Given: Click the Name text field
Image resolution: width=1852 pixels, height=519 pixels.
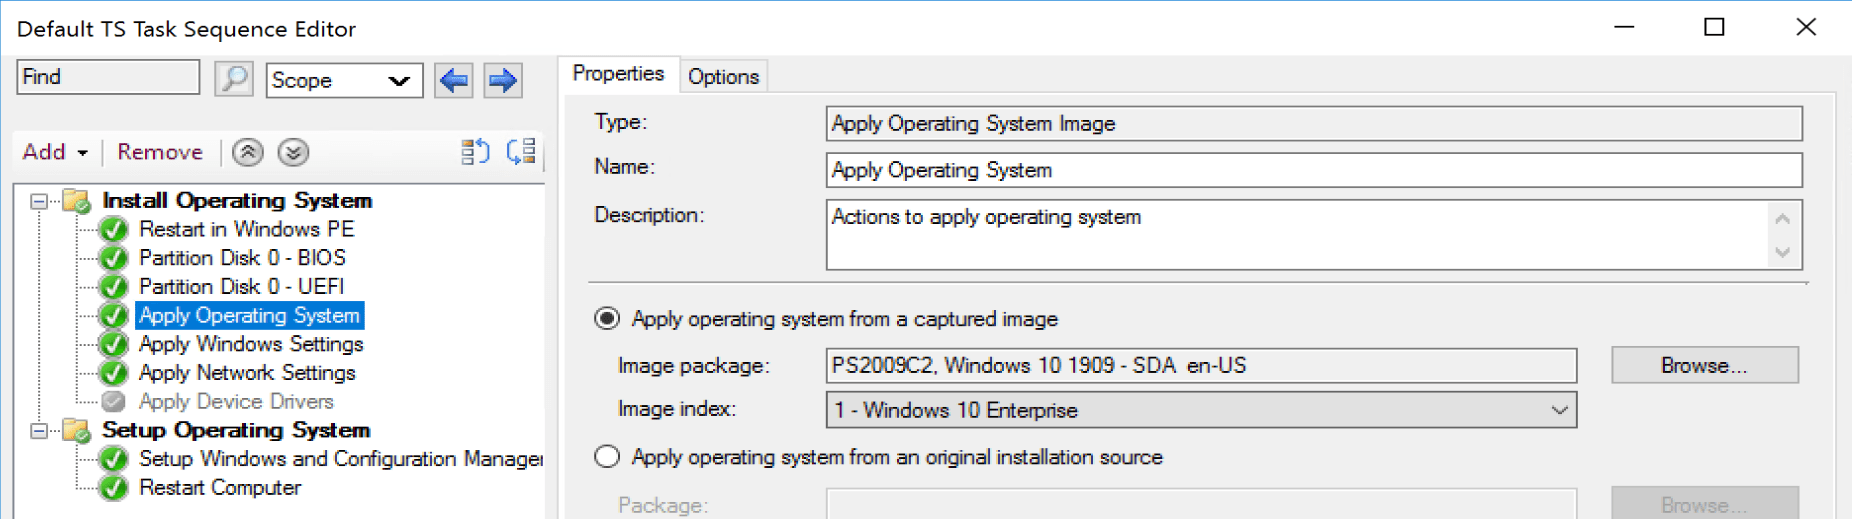Looking at the screenshot, I should 1313,170.
